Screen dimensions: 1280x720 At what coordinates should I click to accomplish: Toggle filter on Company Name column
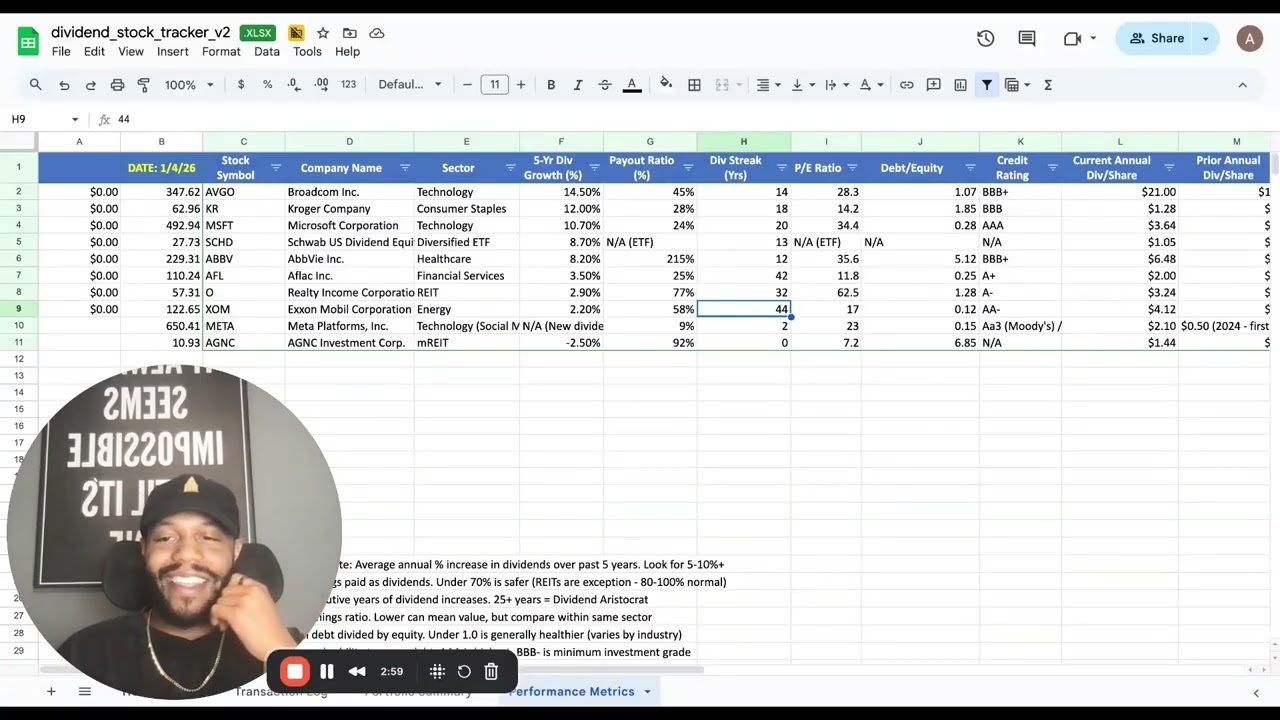[x=405, y=168]
